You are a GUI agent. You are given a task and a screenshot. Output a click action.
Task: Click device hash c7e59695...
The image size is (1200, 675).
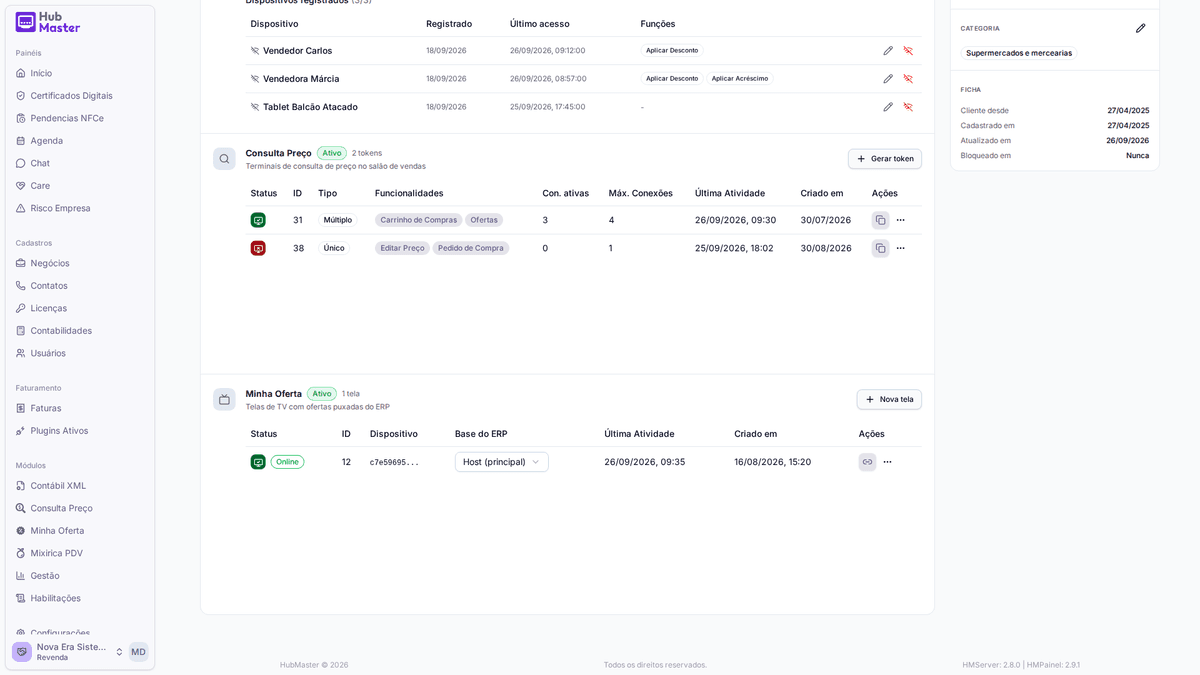pos(394,462)
